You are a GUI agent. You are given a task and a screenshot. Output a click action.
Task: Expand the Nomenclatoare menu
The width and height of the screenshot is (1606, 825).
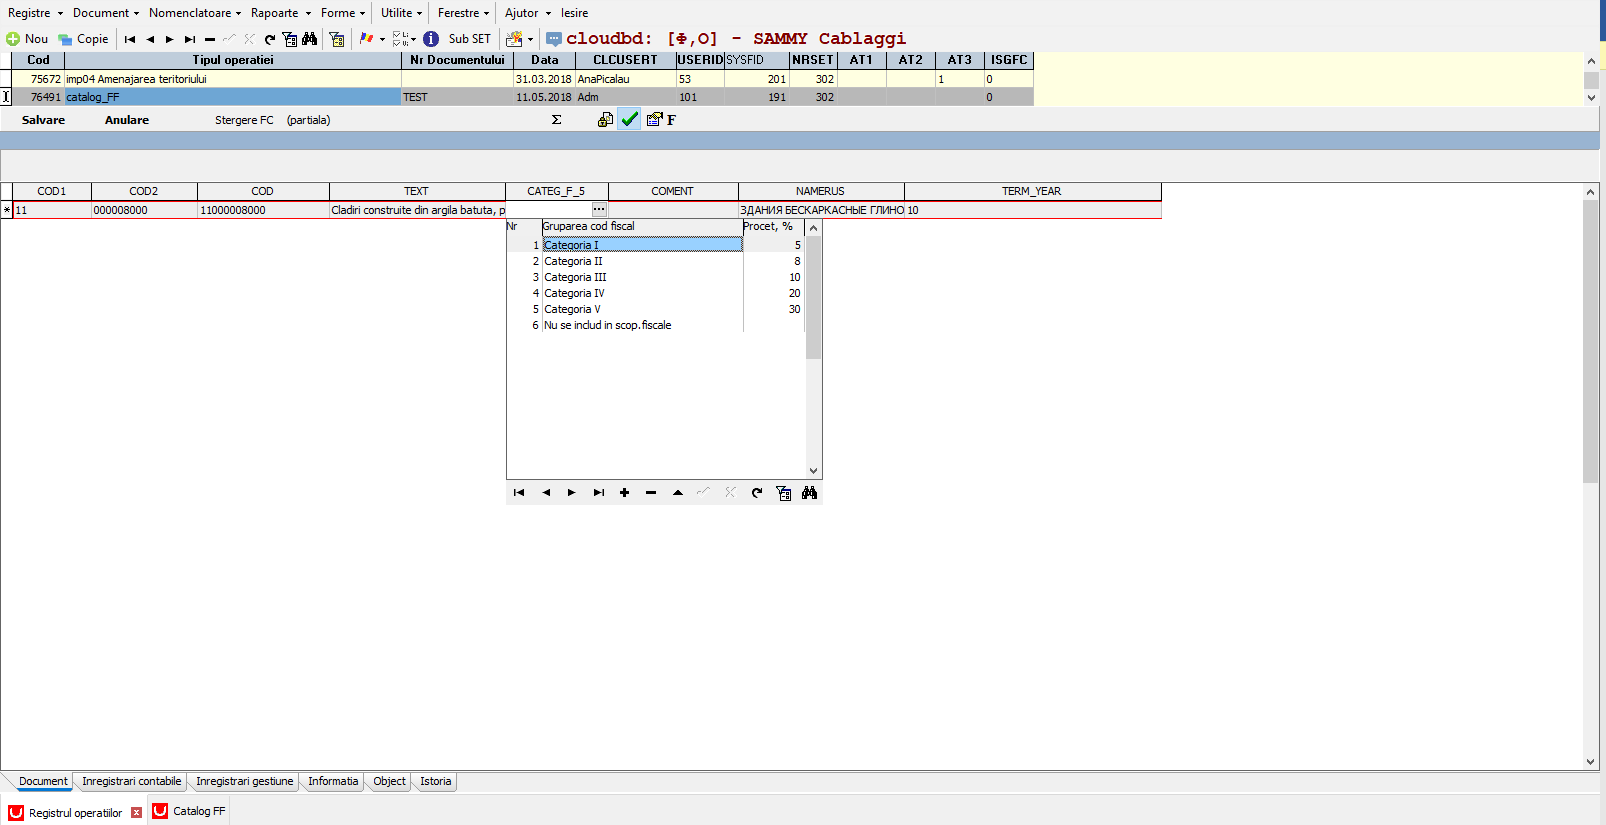coord(195,13)
